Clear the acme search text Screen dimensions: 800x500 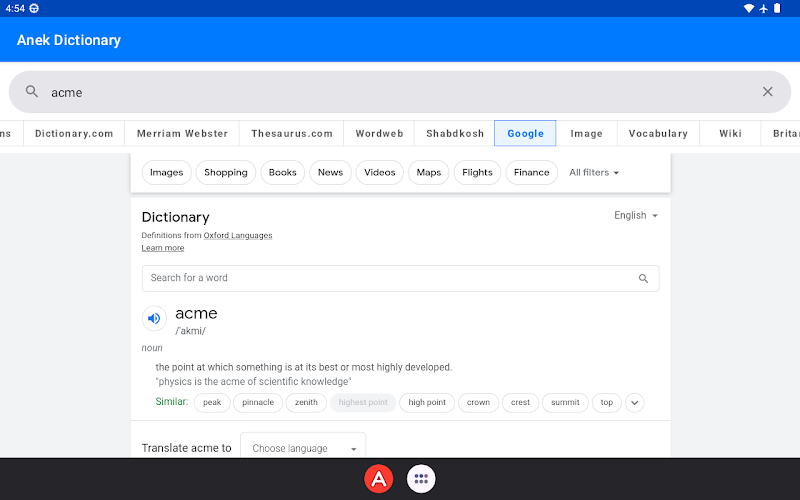767,92
